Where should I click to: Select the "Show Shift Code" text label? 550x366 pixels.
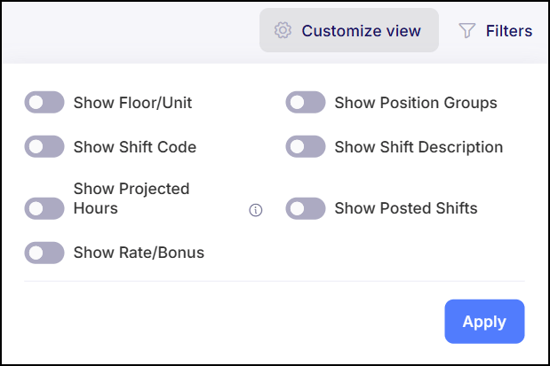pos(135,147)
